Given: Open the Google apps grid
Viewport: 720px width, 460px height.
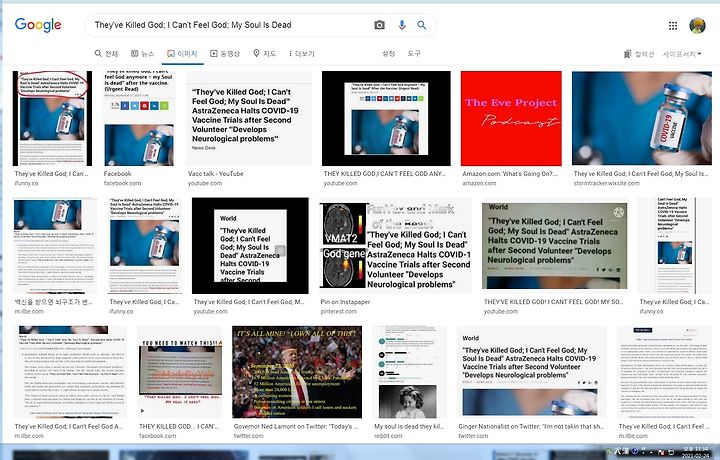Looking at the screenshot, I should (x=673, y=26).
